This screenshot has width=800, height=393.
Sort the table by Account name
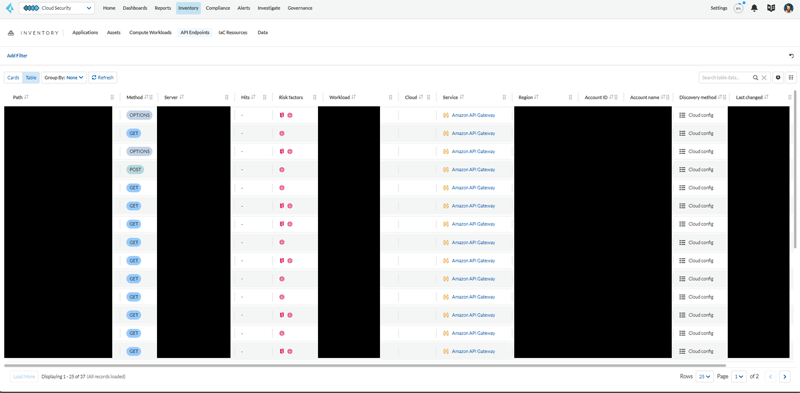point(663,97)
